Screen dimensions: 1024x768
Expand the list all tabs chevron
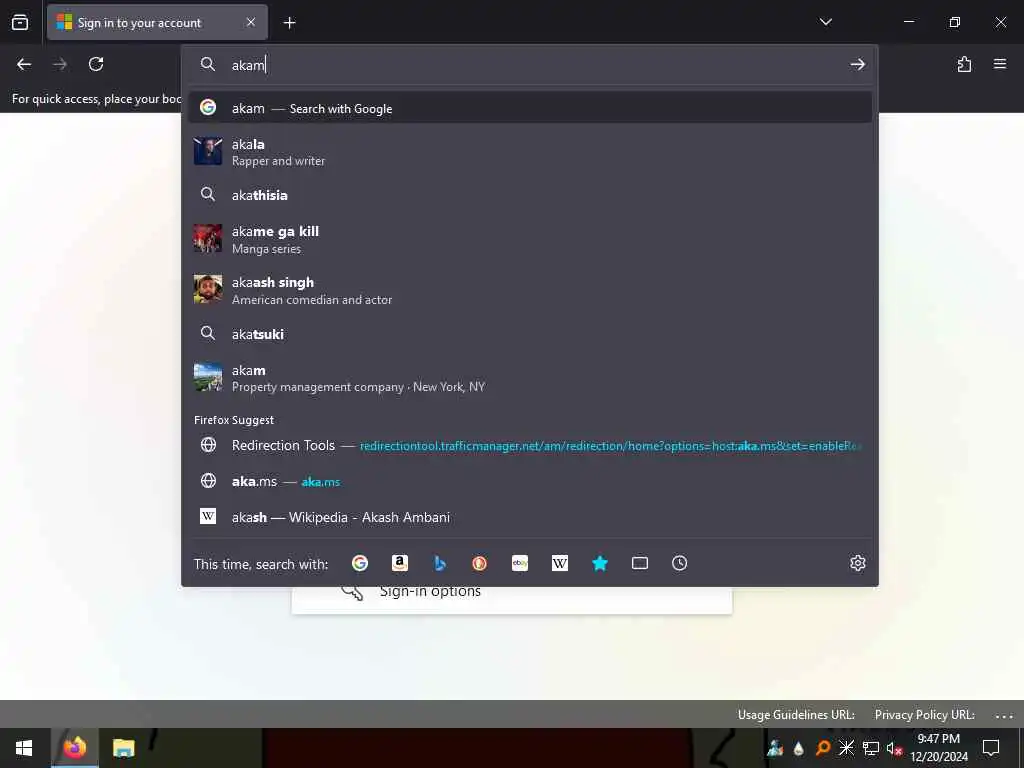825,22
